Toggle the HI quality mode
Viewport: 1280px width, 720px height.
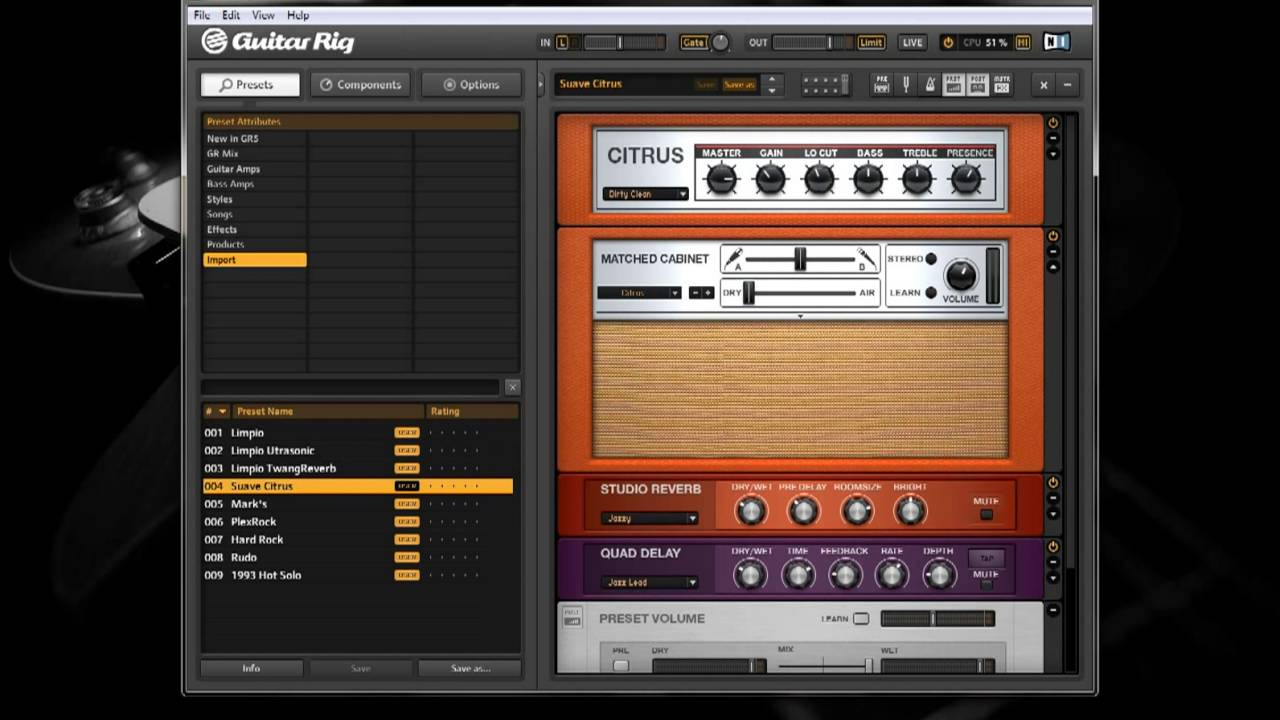point(1023,43)
